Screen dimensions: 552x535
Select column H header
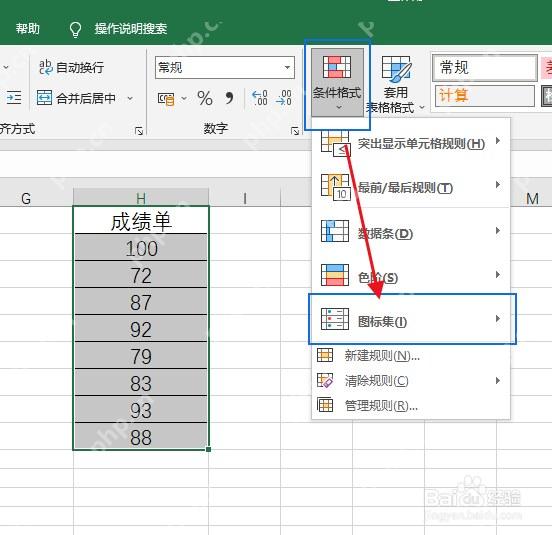click(141, 198)
